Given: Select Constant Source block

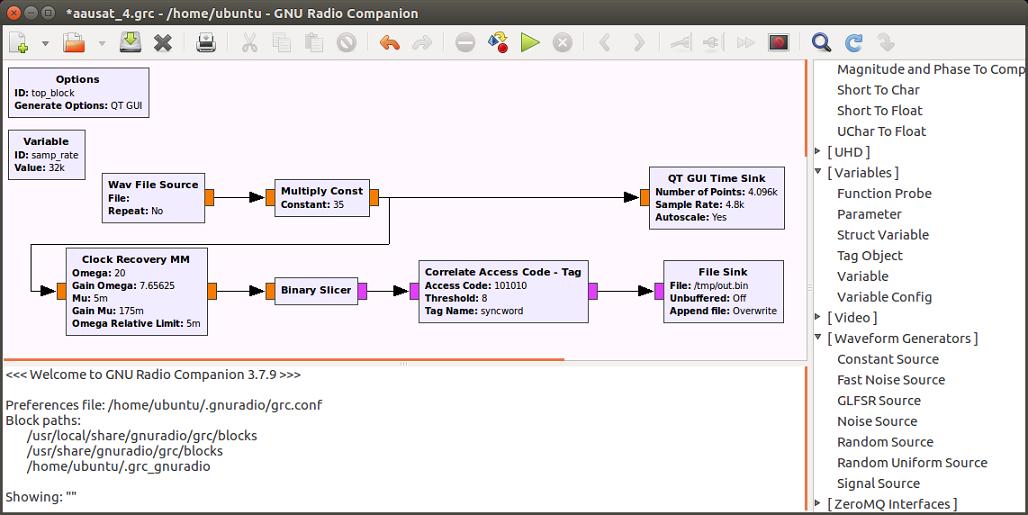Looking at the screenshot, I should 888,359.
